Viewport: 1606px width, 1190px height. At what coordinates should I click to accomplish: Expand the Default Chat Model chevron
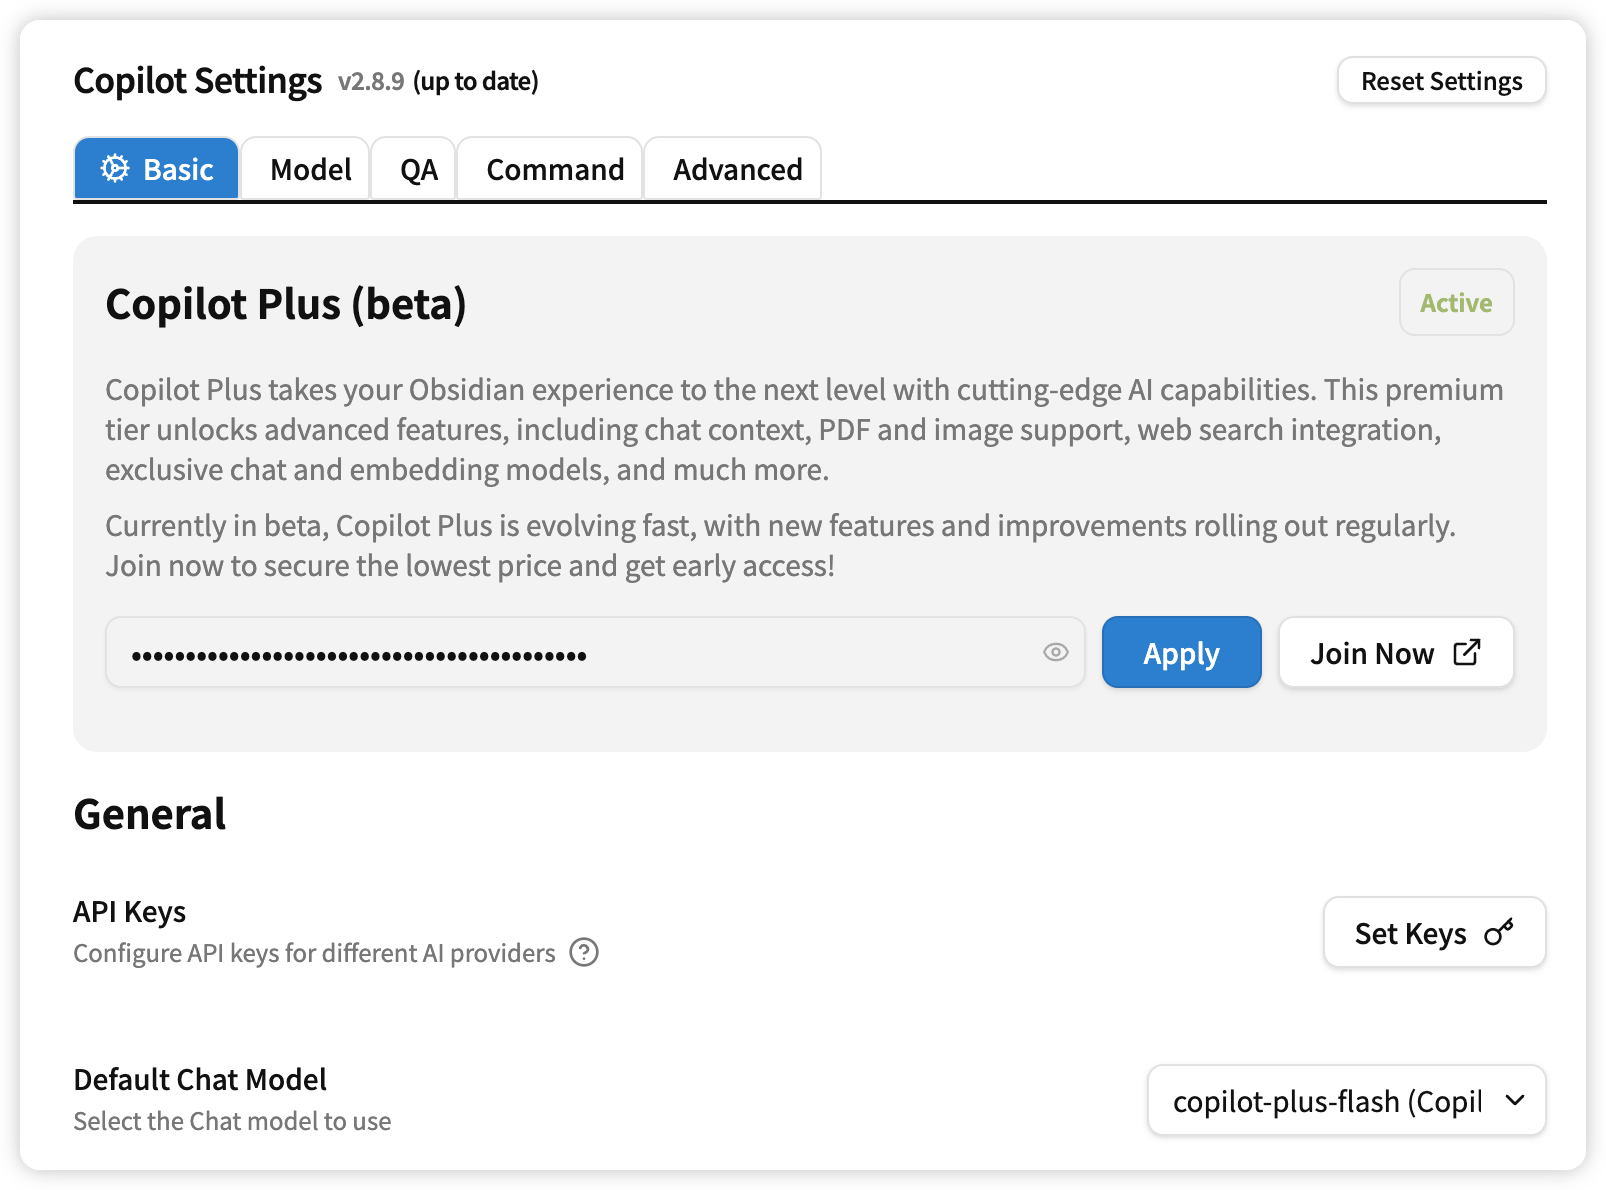tap(1515, 1100)
